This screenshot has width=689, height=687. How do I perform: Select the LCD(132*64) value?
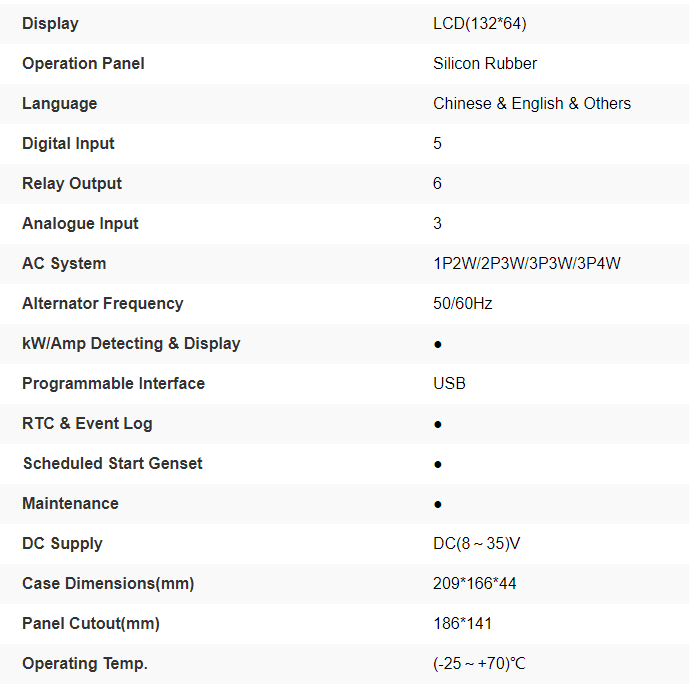coord(480,23)
